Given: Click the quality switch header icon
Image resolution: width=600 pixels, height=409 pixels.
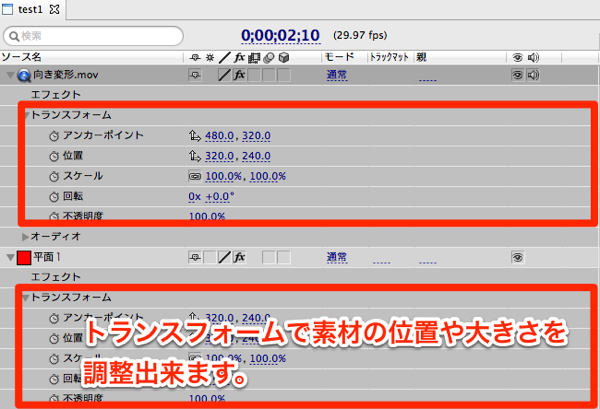Looking at the screenshot, I should 225,57.
